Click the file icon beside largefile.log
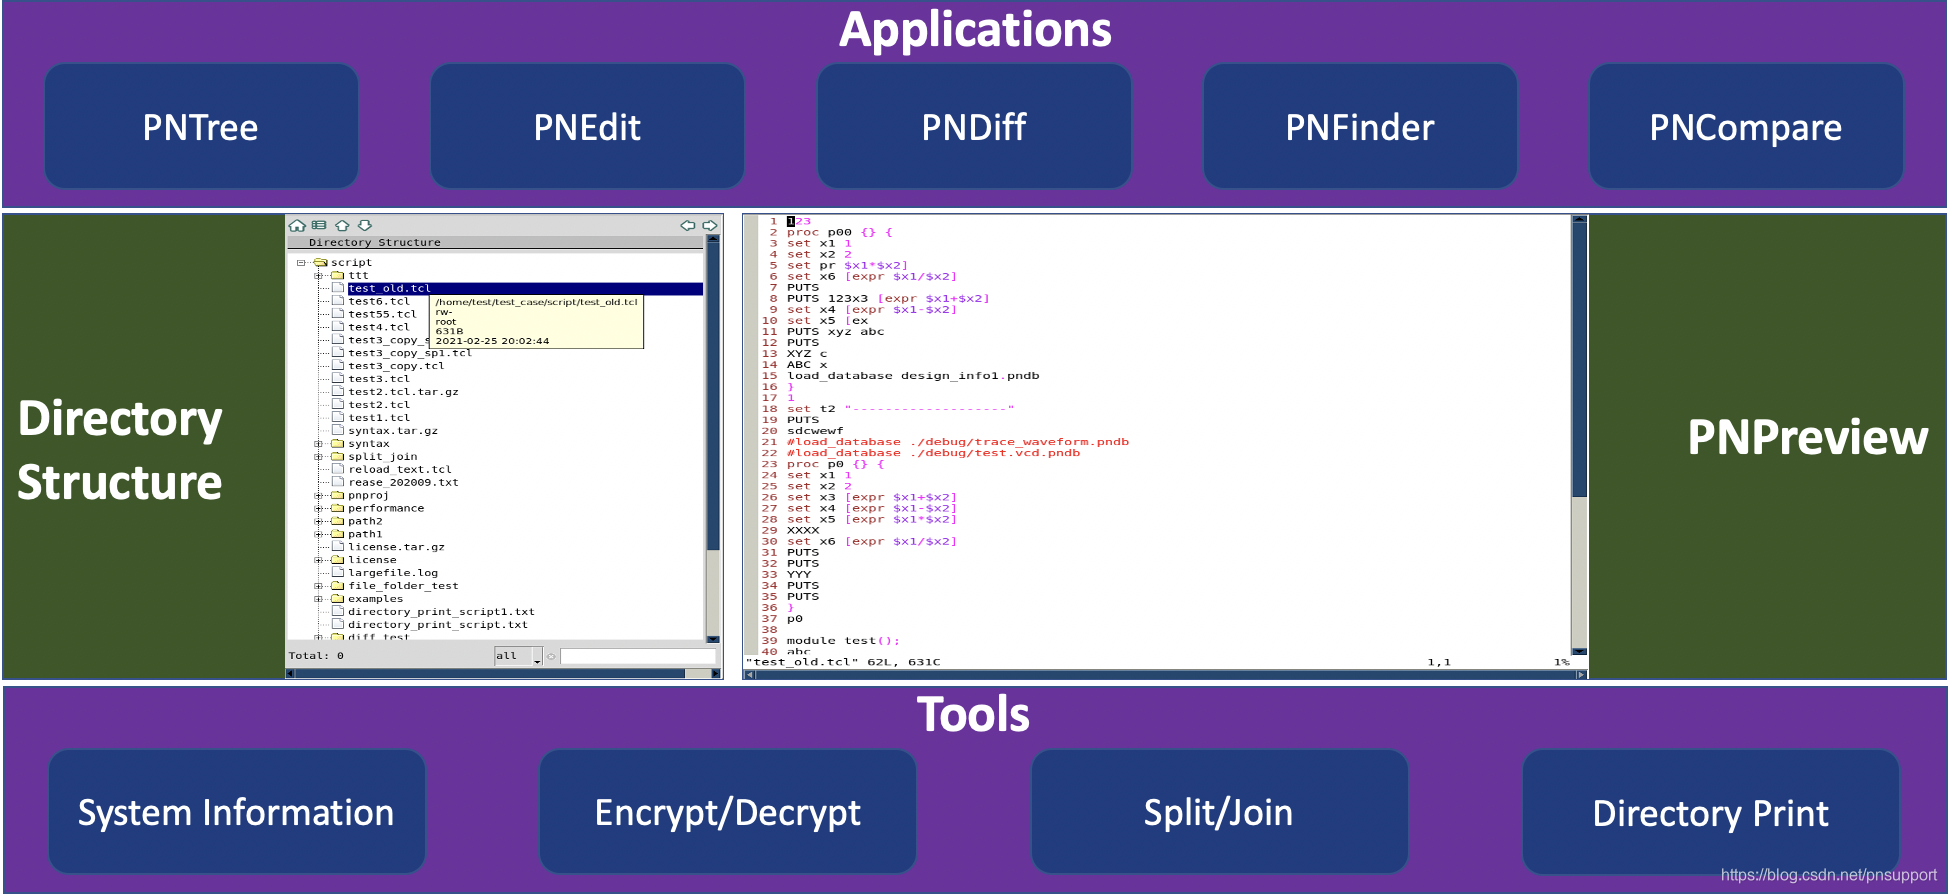 (x=338, y=573)
